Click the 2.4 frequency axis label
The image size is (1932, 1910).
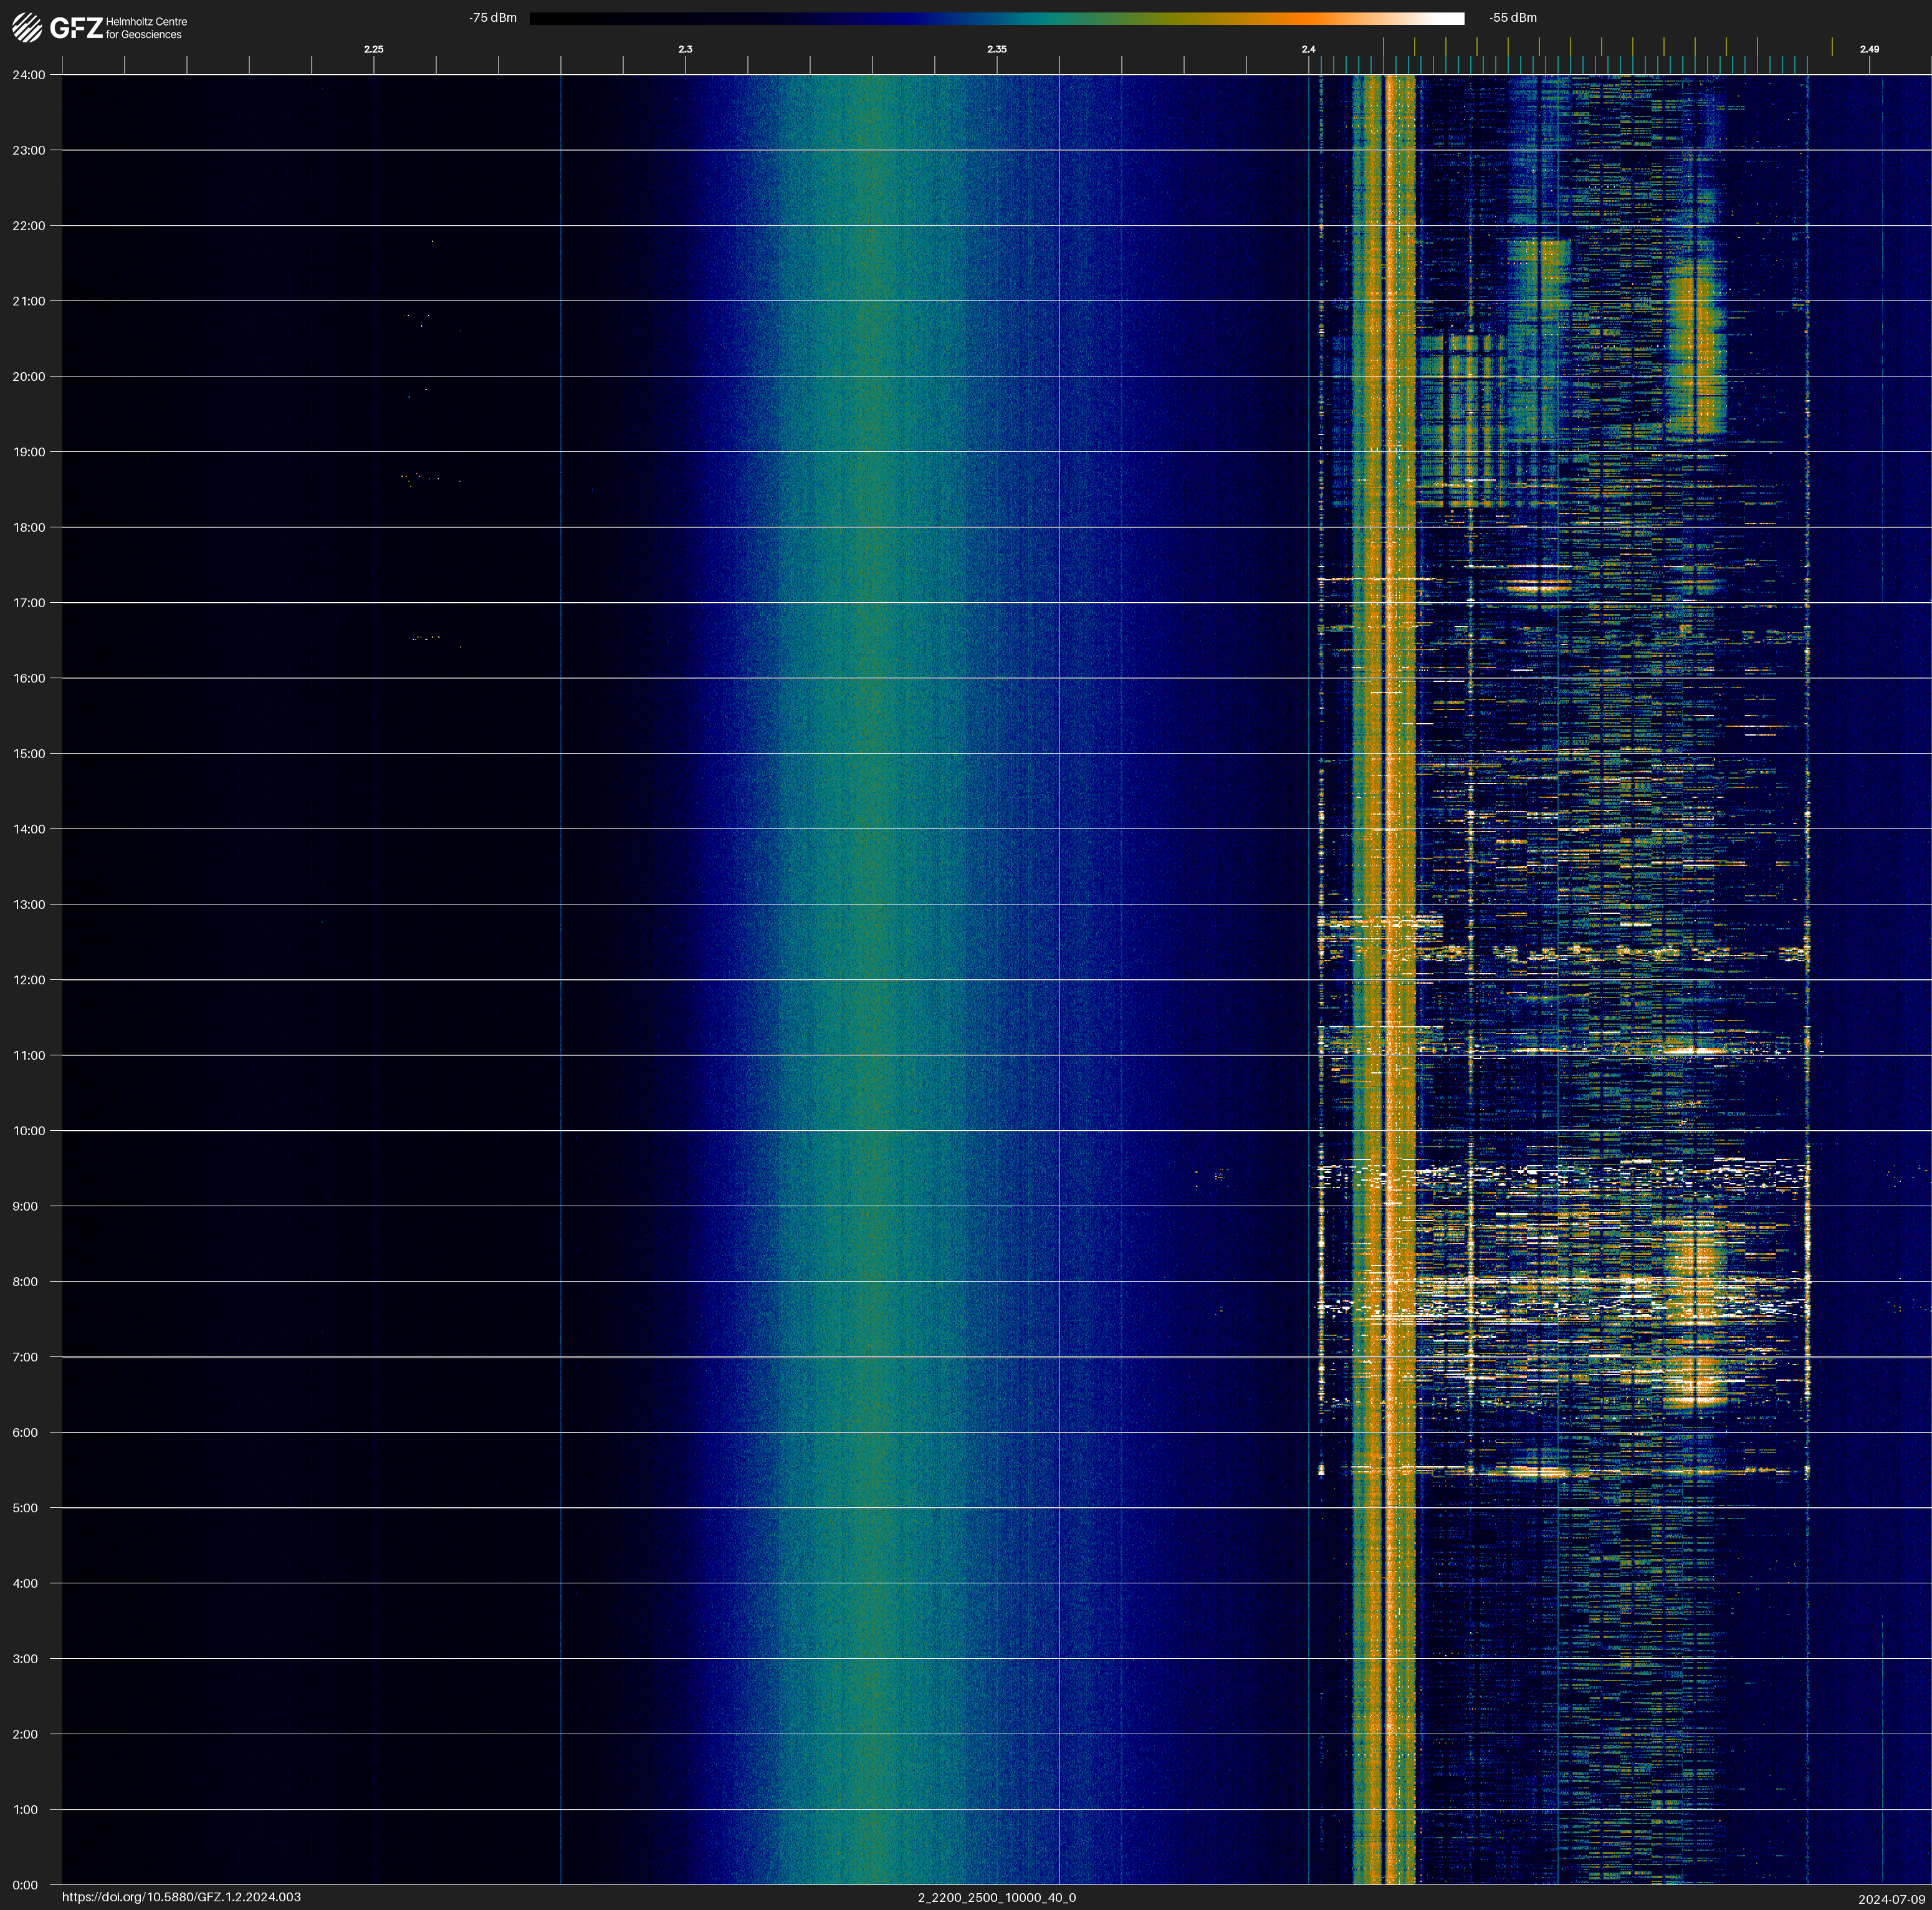pyautogui.click(x=1308, y=49)
